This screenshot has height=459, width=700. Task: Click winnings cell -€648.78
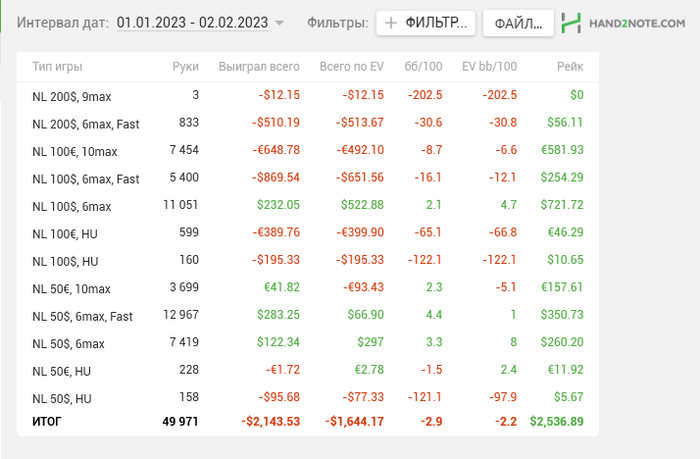[x=276, y=150]
